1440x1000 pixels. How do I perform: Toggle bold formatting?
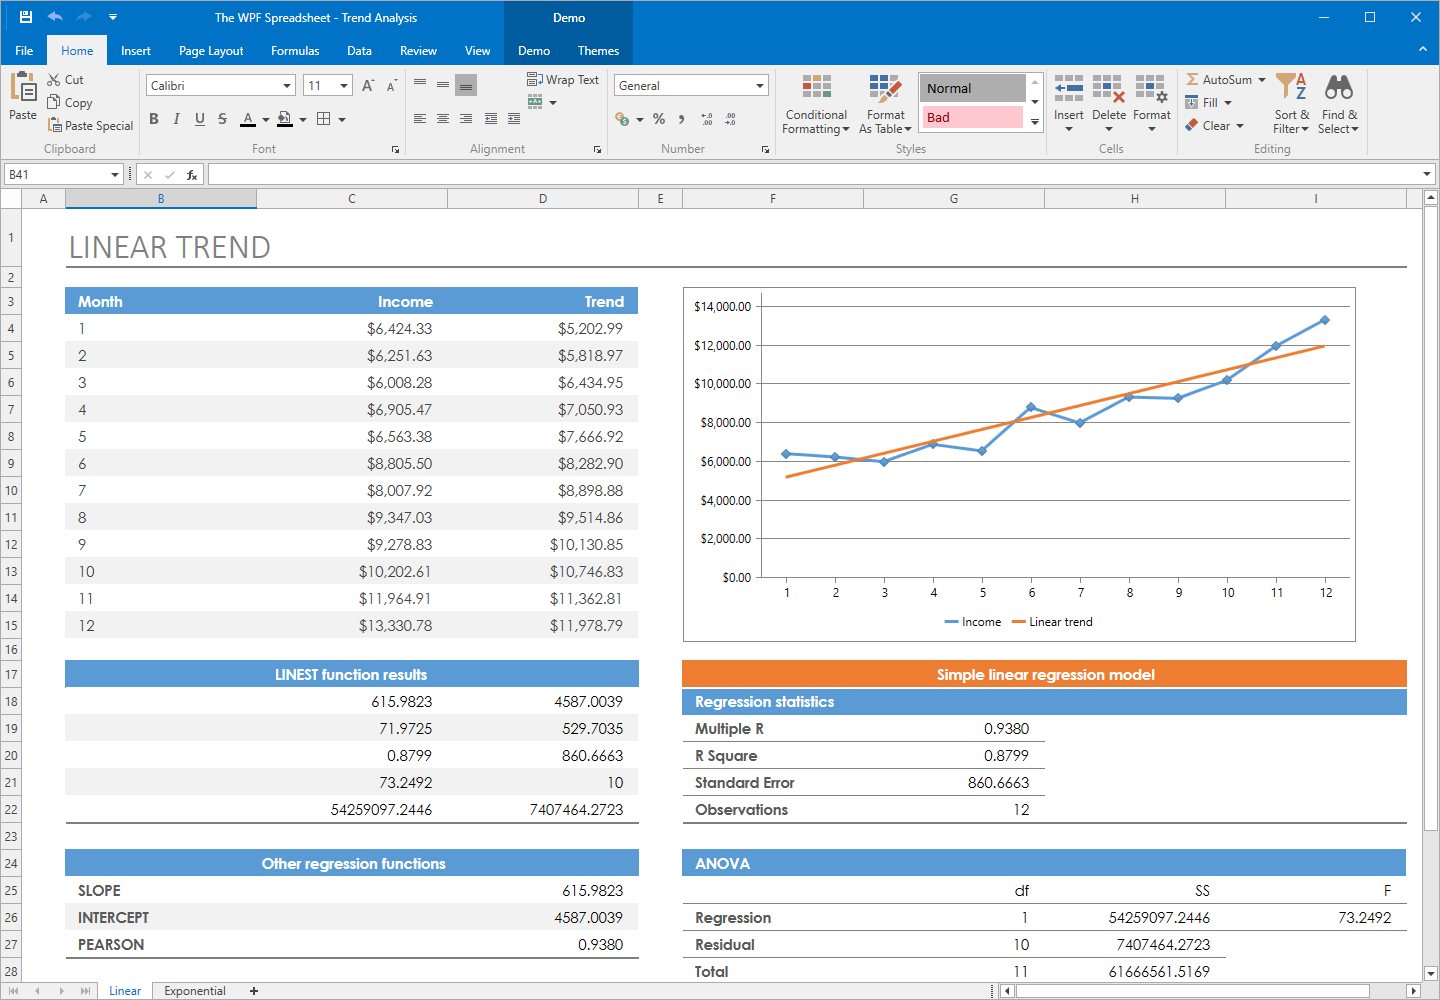[154, 119]
